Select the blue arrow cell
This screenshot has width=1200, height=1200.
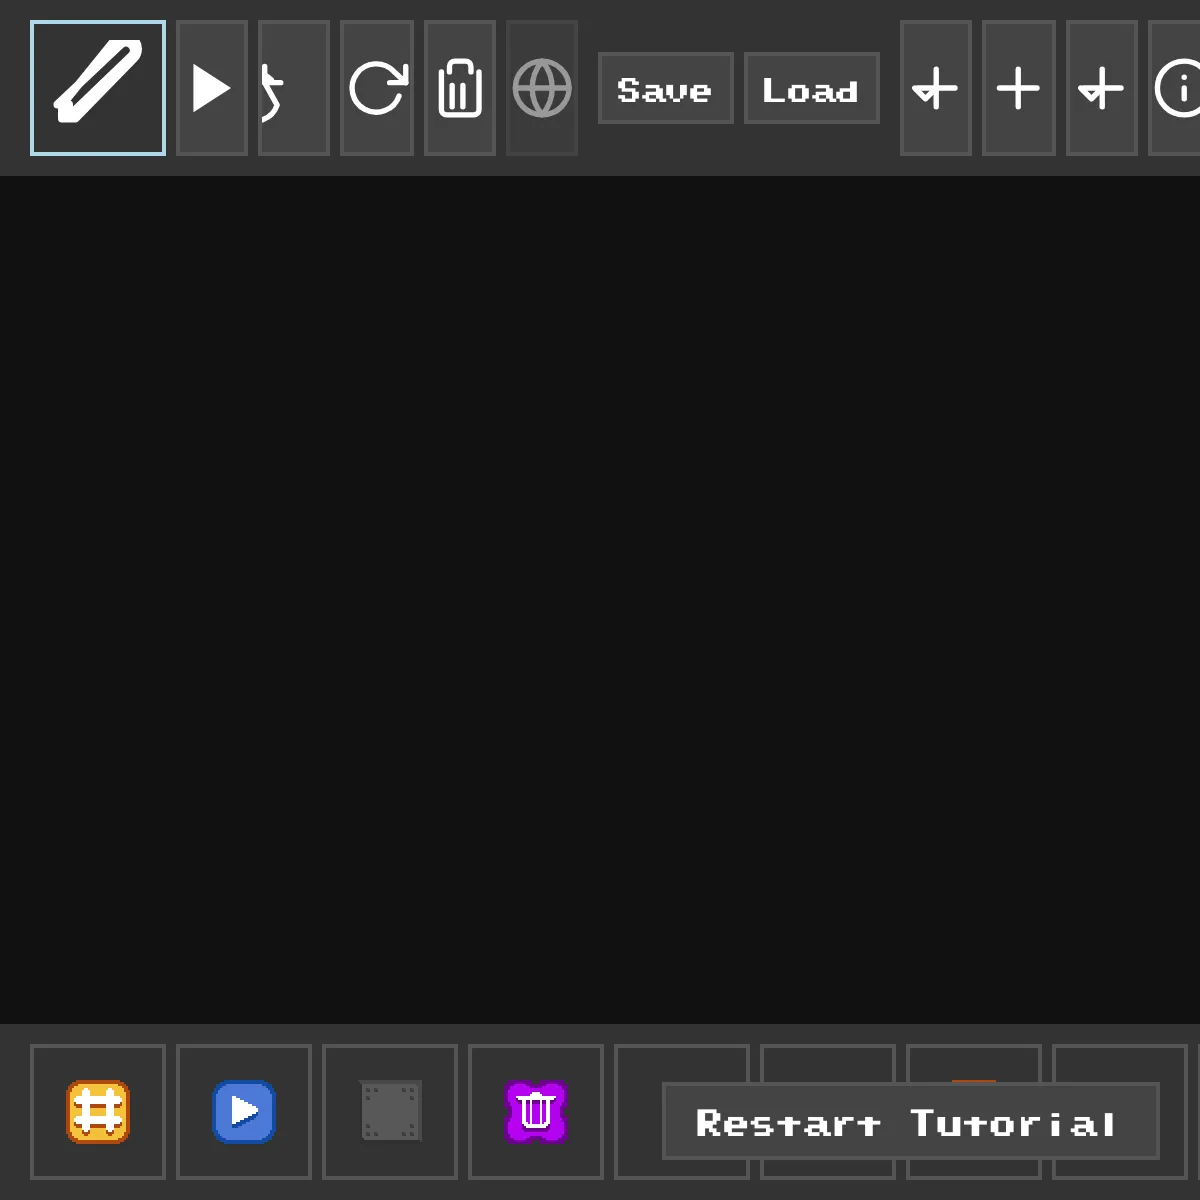pyautogui.click(x=244, y=1112)
